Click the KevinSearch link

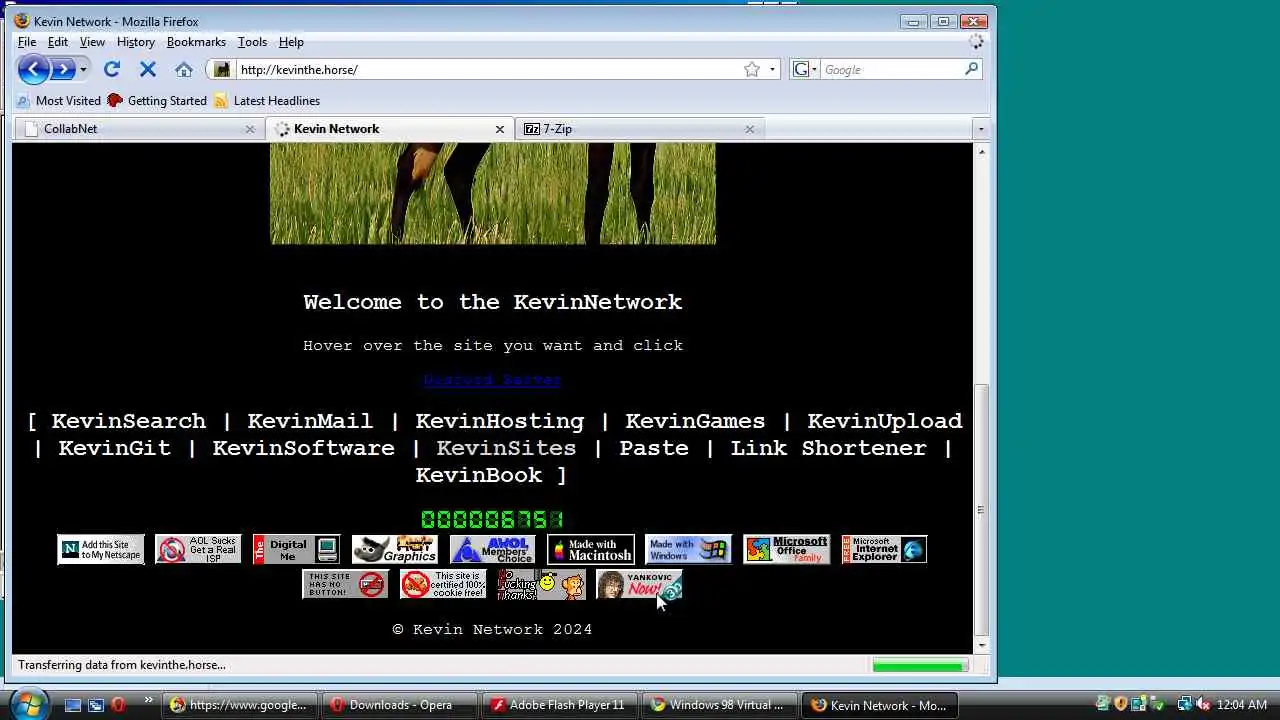point(128,421)
